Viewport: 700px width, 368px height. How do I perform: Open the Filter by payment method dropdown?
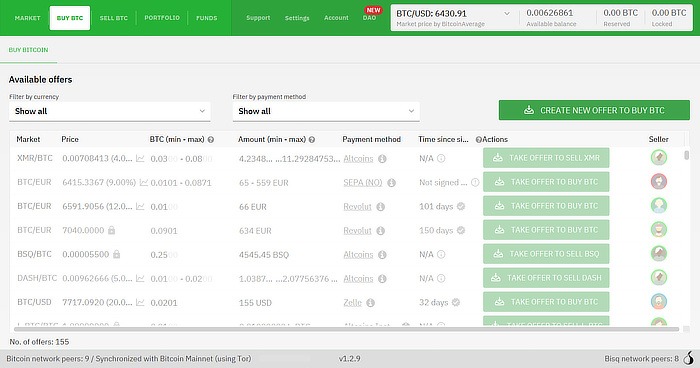point(326,111)
